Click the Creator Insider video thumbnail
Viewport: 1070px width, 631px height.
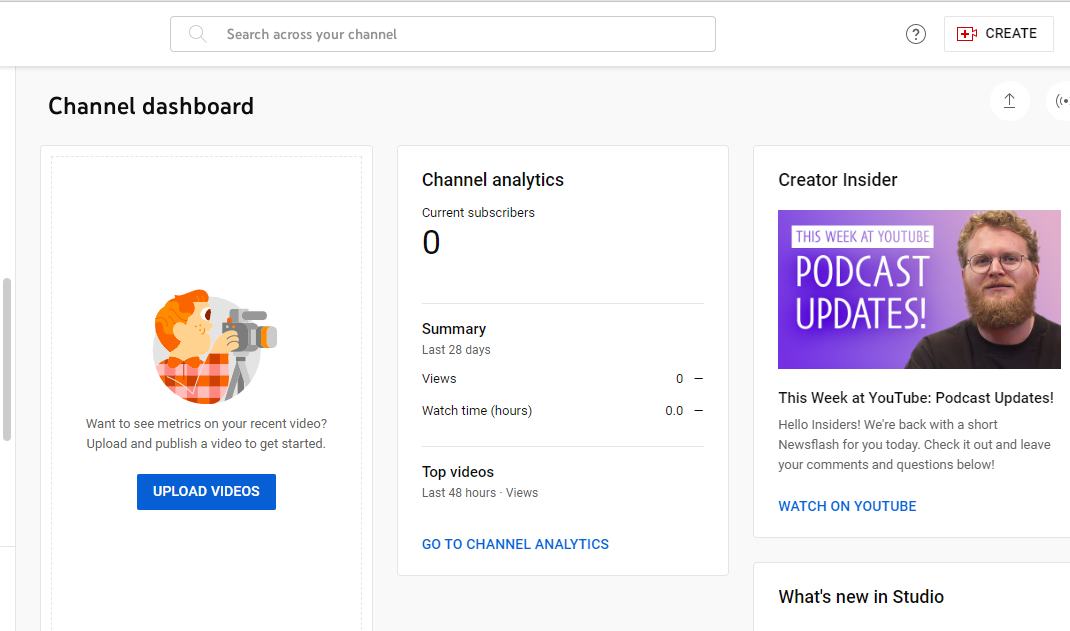coord(918,289)
